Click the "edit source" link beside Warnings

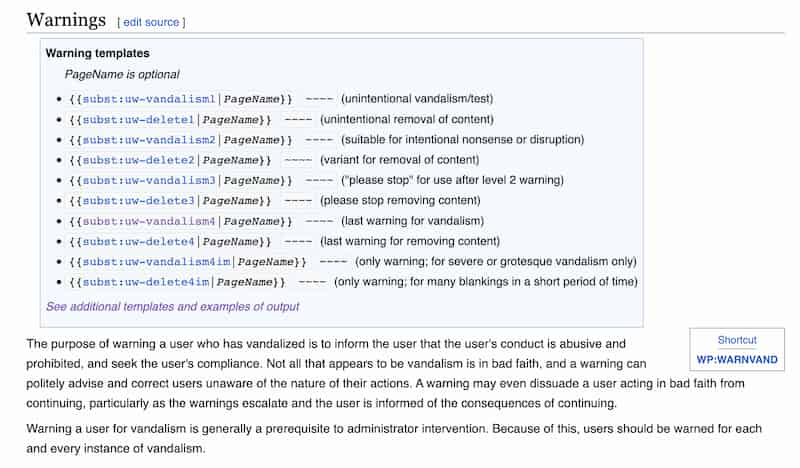coord(151,22)
